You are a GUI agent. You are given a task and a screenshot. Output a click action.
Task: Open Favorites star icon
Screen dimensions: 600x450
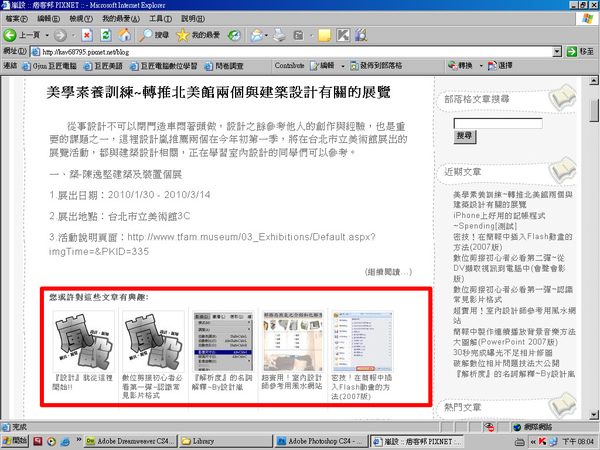(183, 35)
